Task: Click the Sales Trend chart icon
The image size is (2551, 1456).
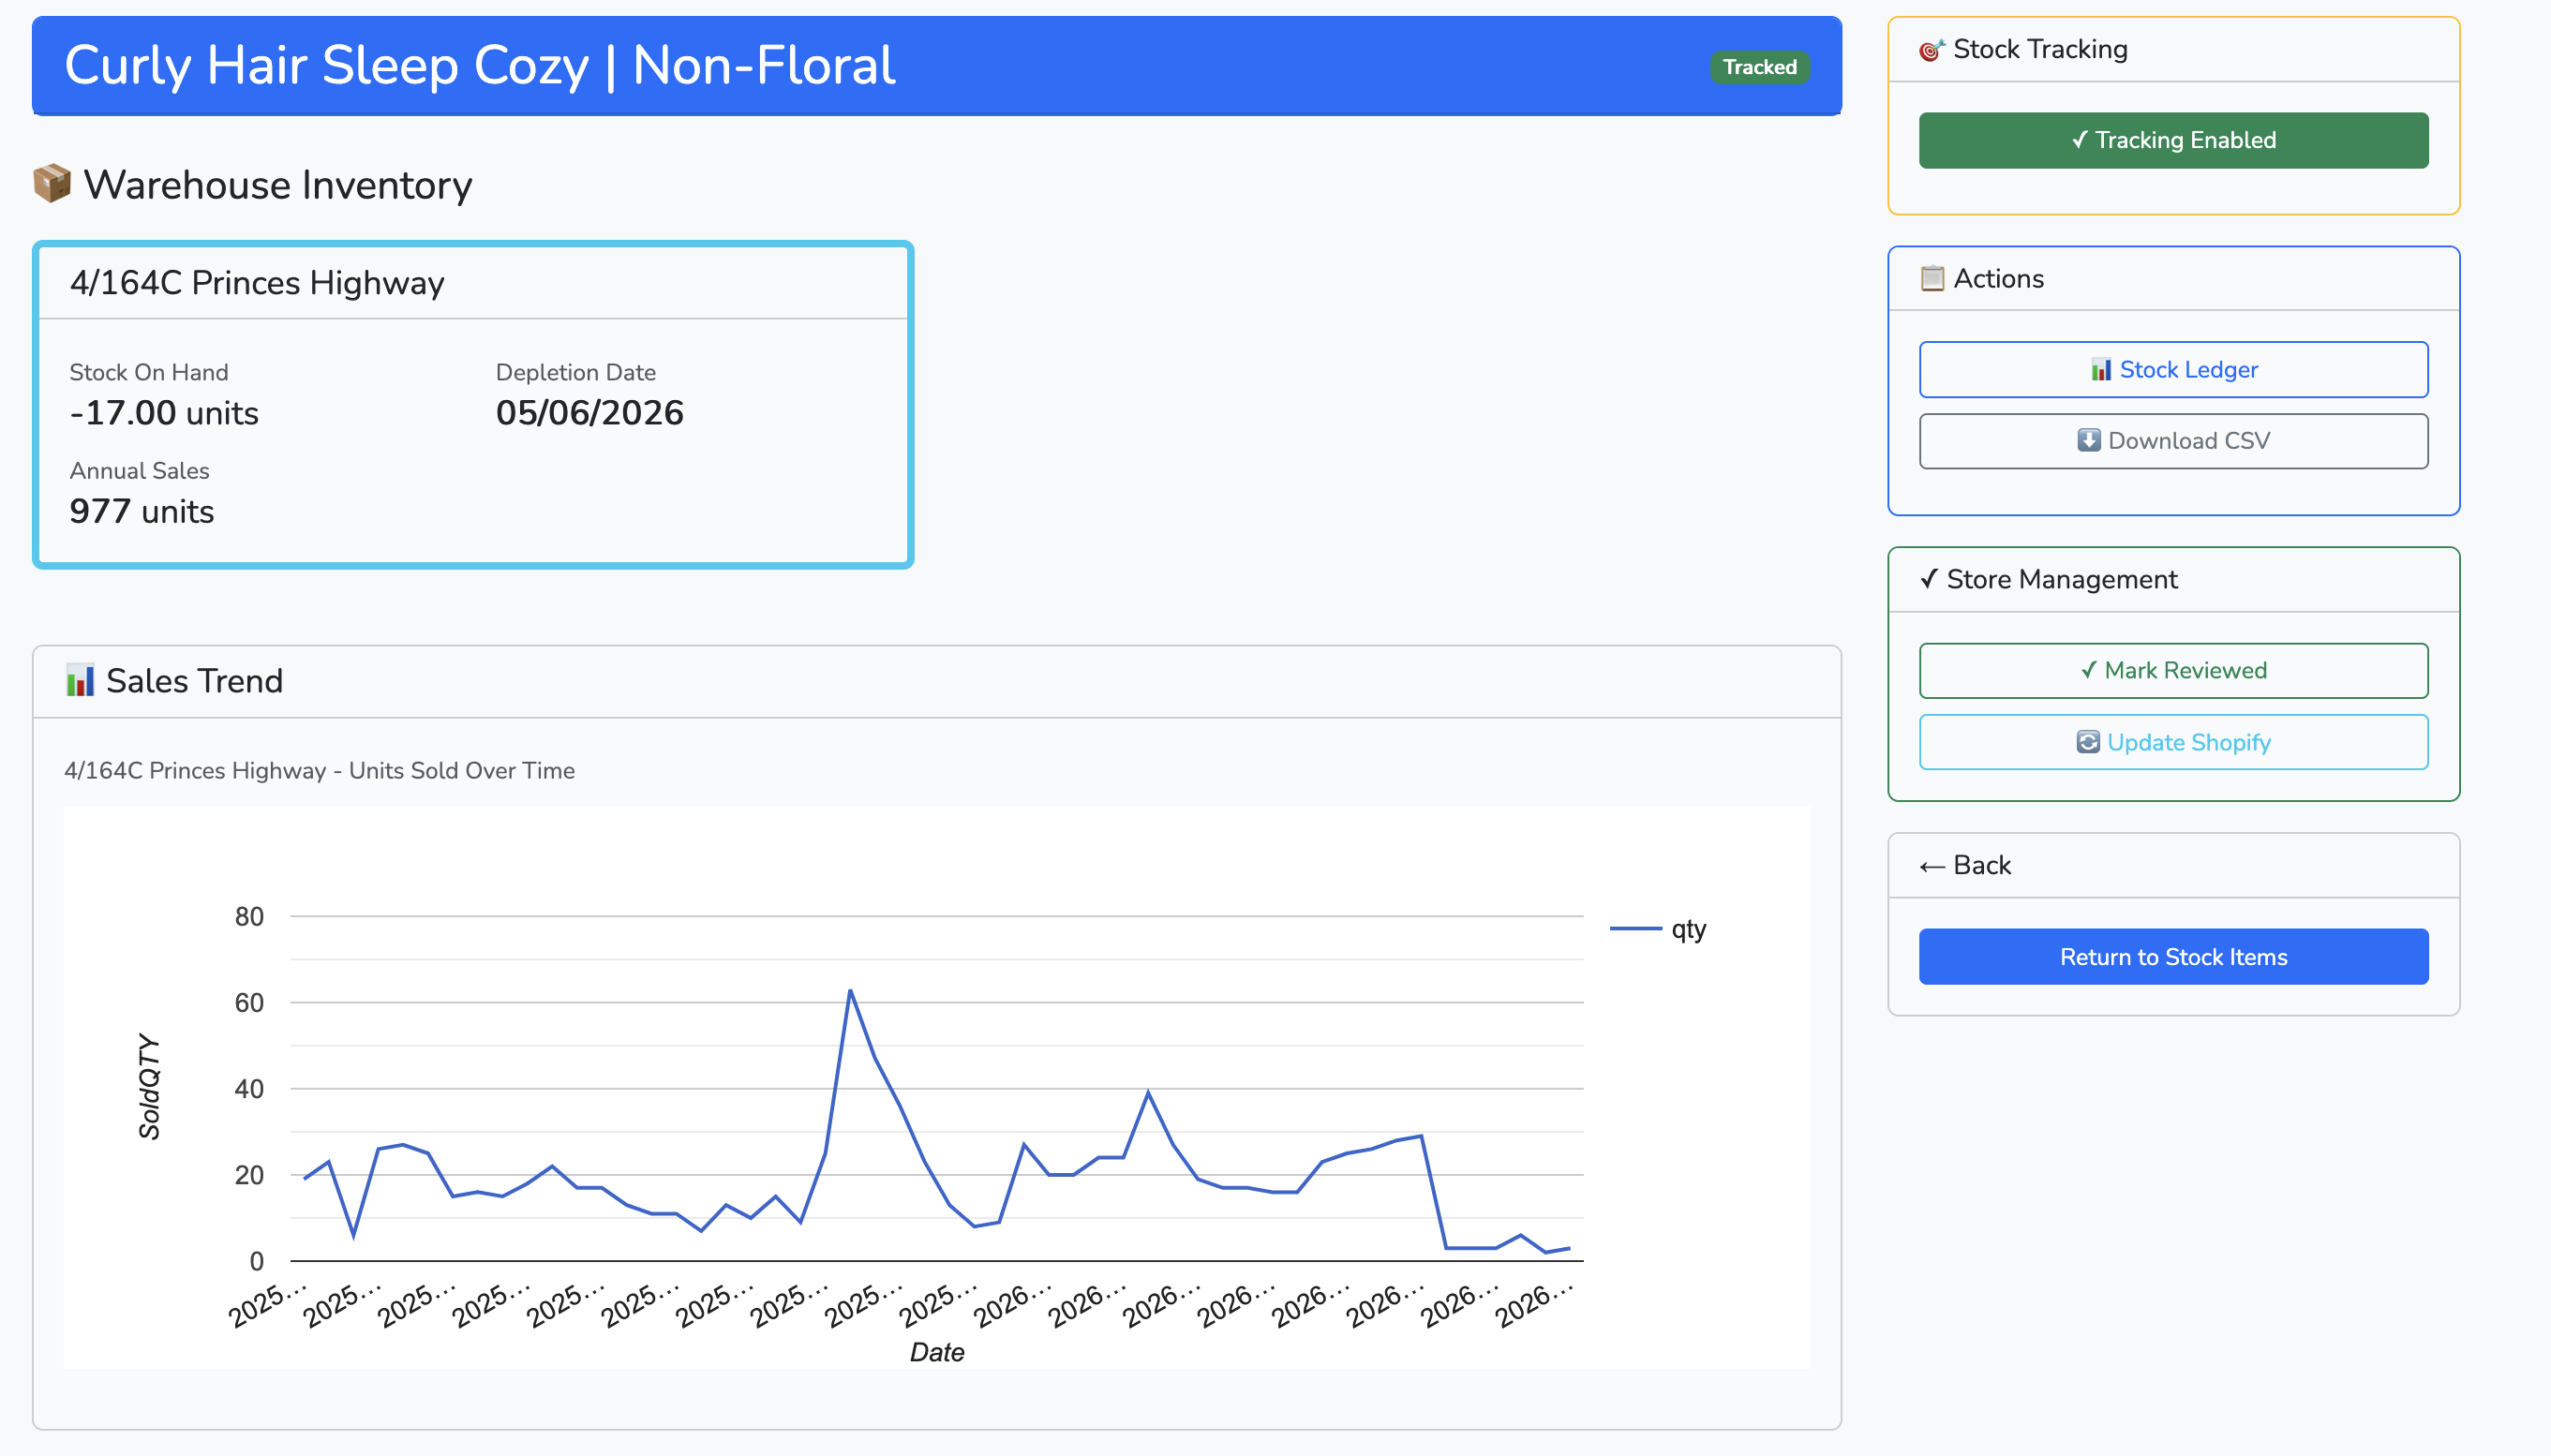Action: click(x=80, y=681)
